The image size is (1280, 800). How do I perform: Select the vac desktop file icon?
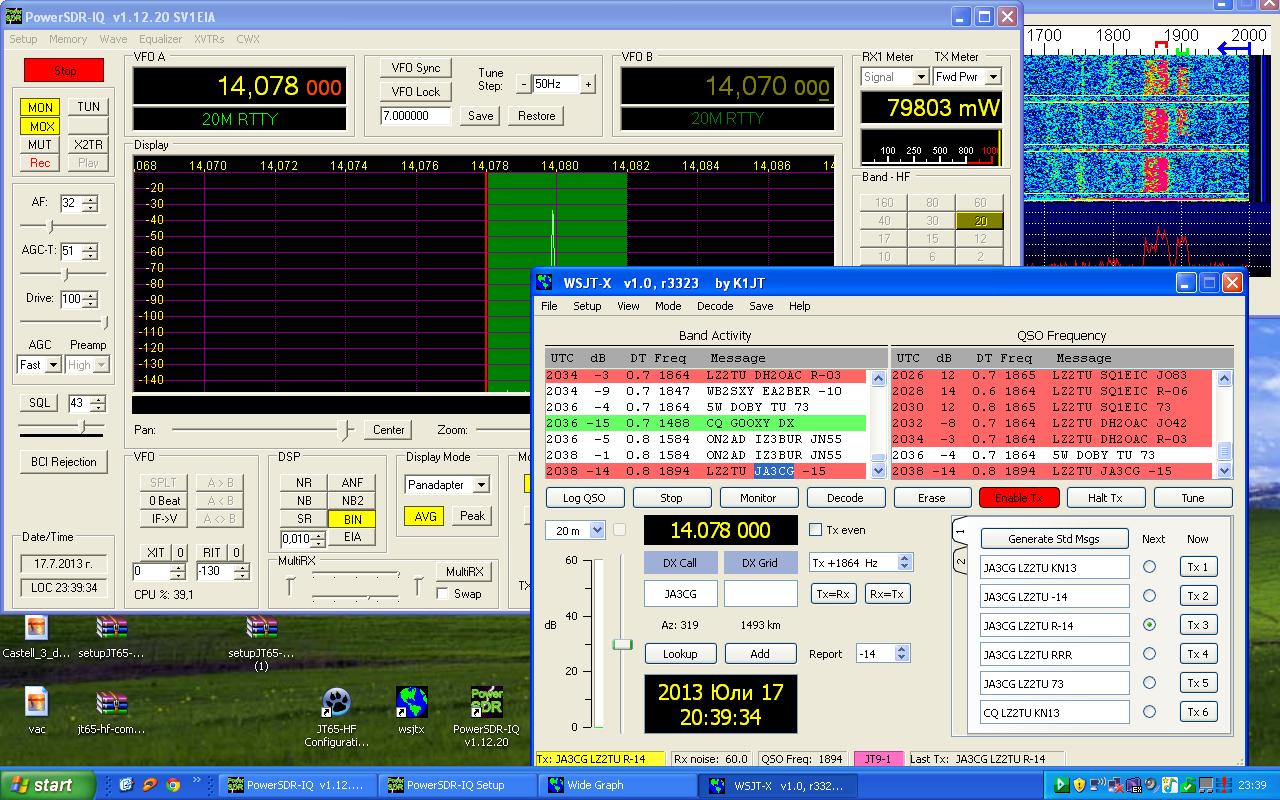point(36,702)
